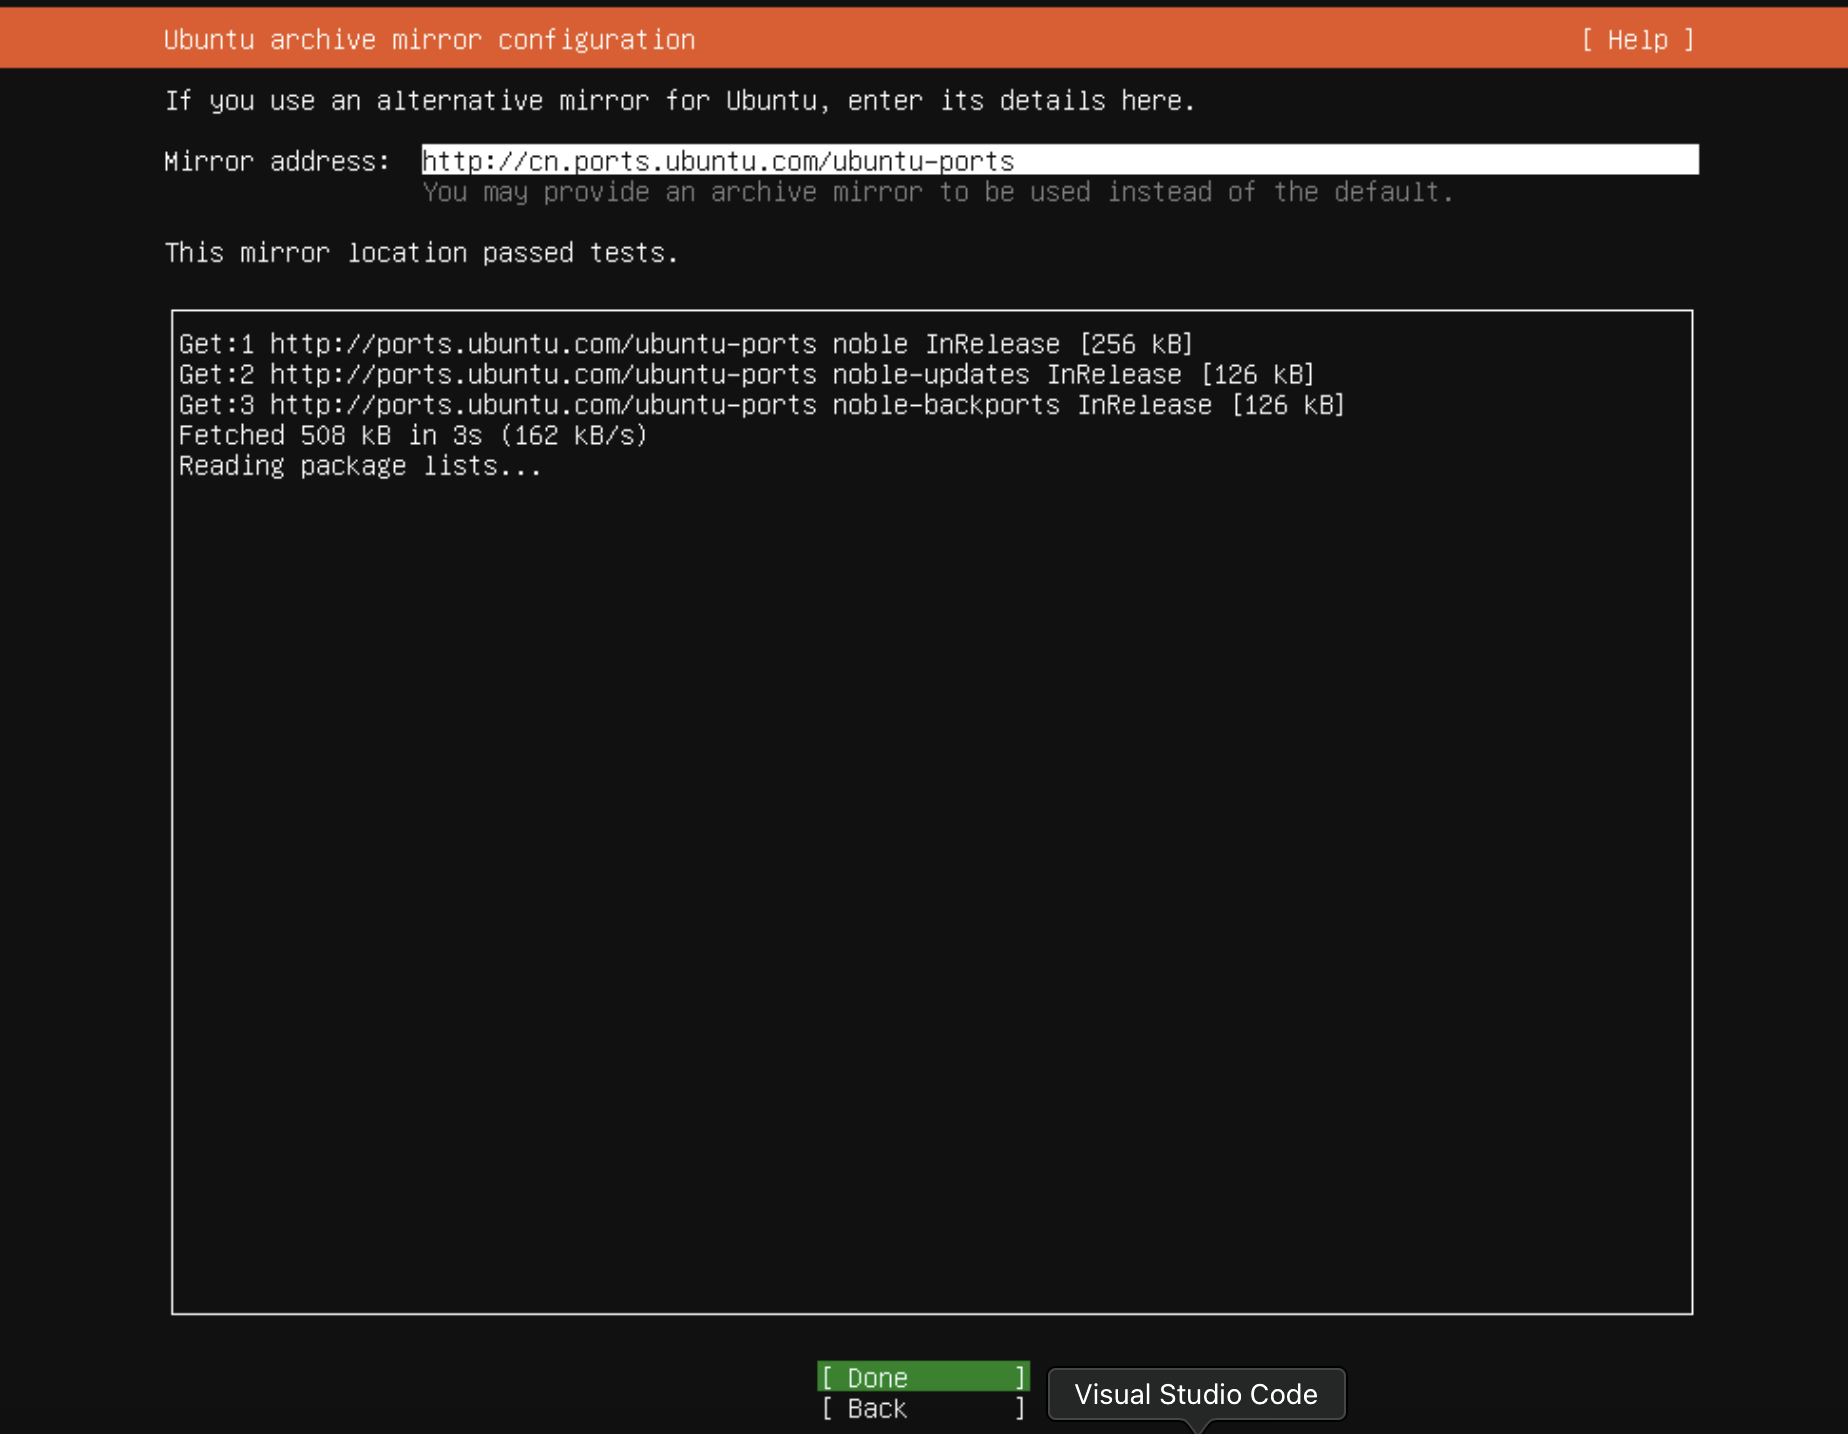Screen dimensions: 1848x1434
Task: Click the 'Ubuntu archive mirror configuration' title
Action: tap(430, 40)
